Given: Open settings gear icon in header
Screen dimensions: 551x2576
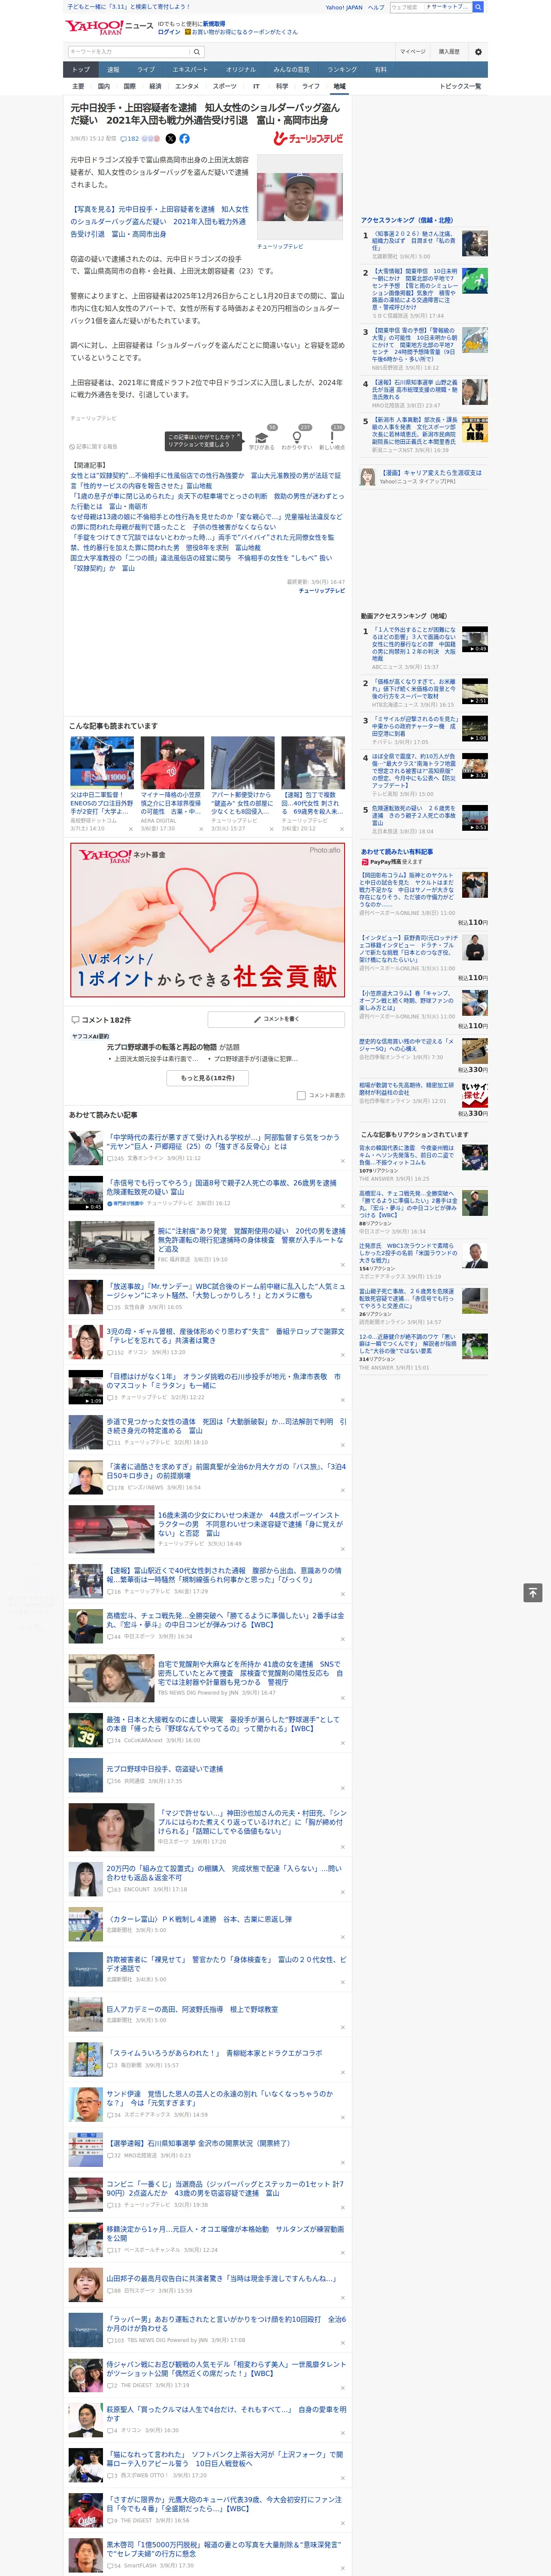Looking at the screenshot, I should 478,52.
